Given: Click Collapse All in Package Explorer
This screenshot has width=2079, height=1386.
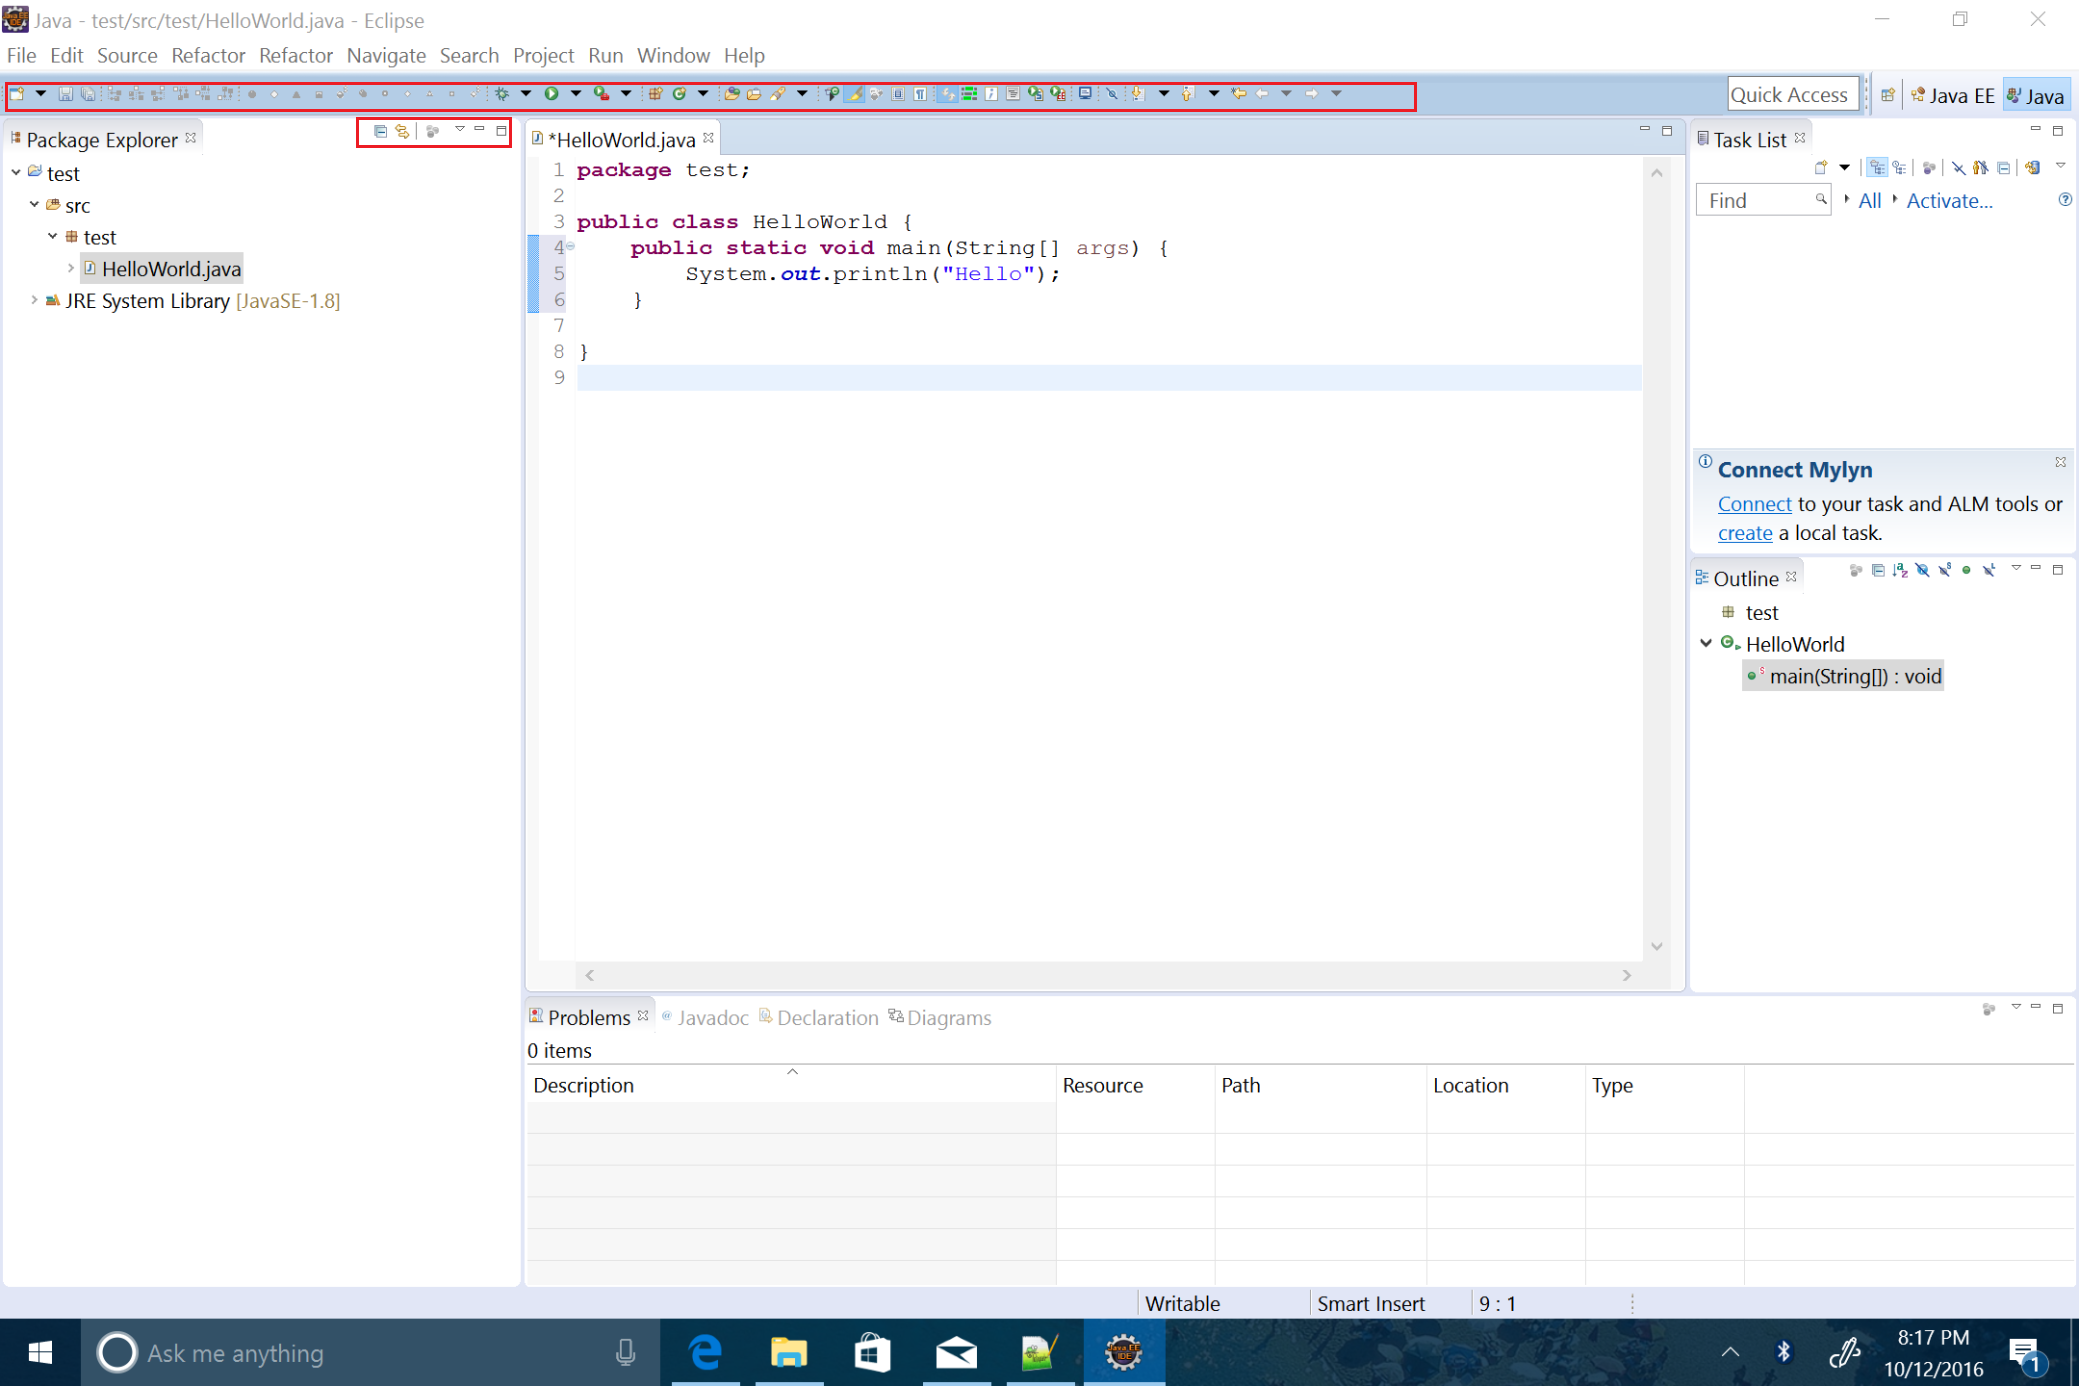Looking at the screenshot, I should 380,131.
